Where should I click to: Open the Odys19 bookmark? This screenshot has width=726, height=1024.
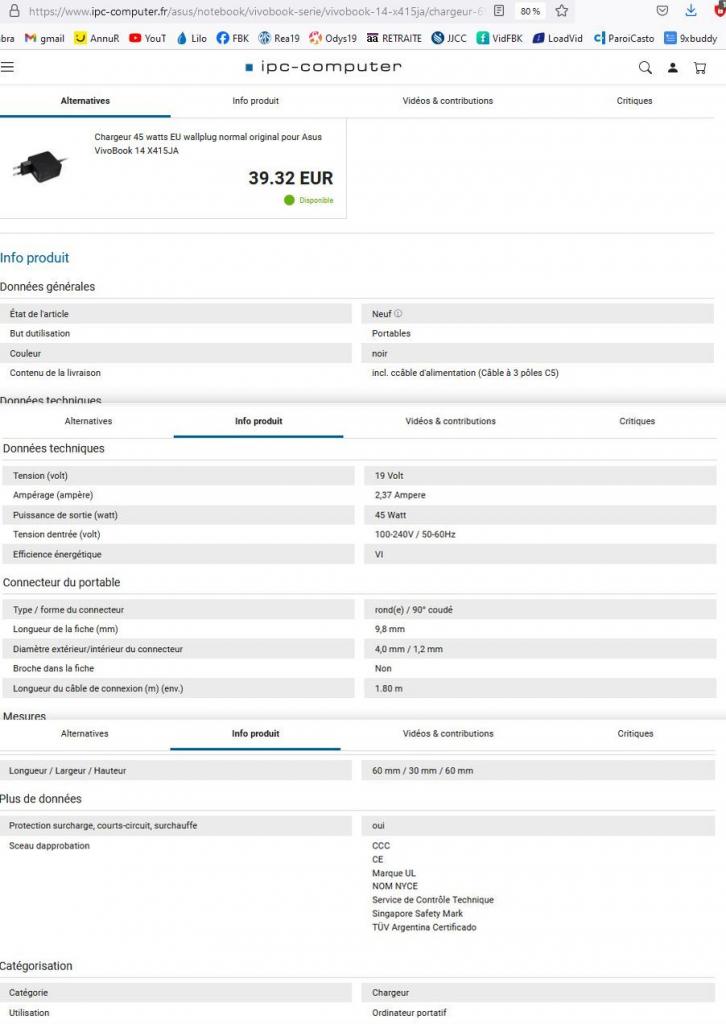(333, 39)
